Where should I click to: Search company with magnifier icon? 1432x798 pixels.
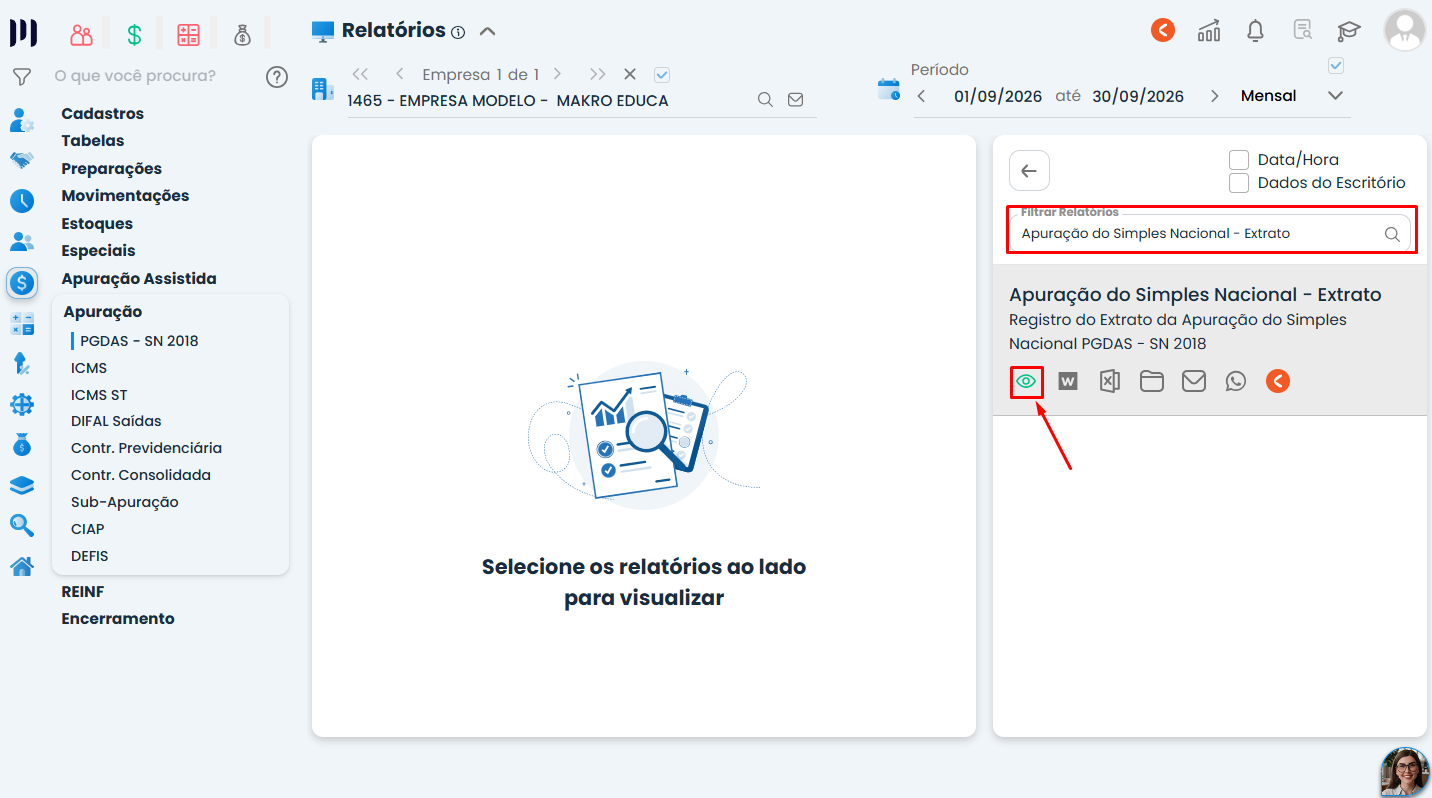point(765,100)
